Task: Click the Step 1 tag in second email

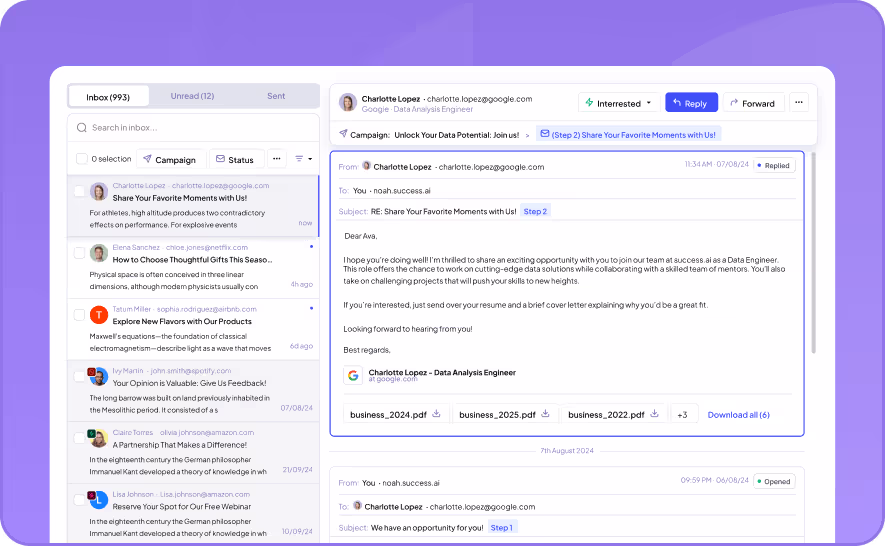Action: [x=502, y=527]
